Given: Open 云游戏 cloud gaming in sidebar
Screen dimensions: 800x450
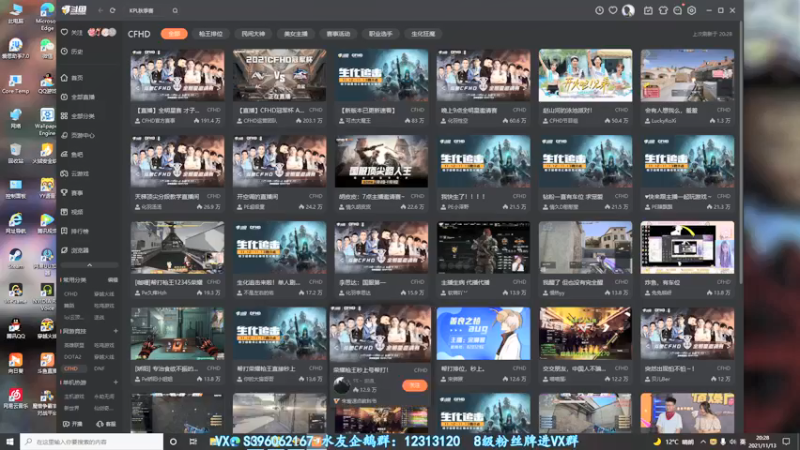Looking at the screenshot, I should pyautogui.click(x=75, y=173).
